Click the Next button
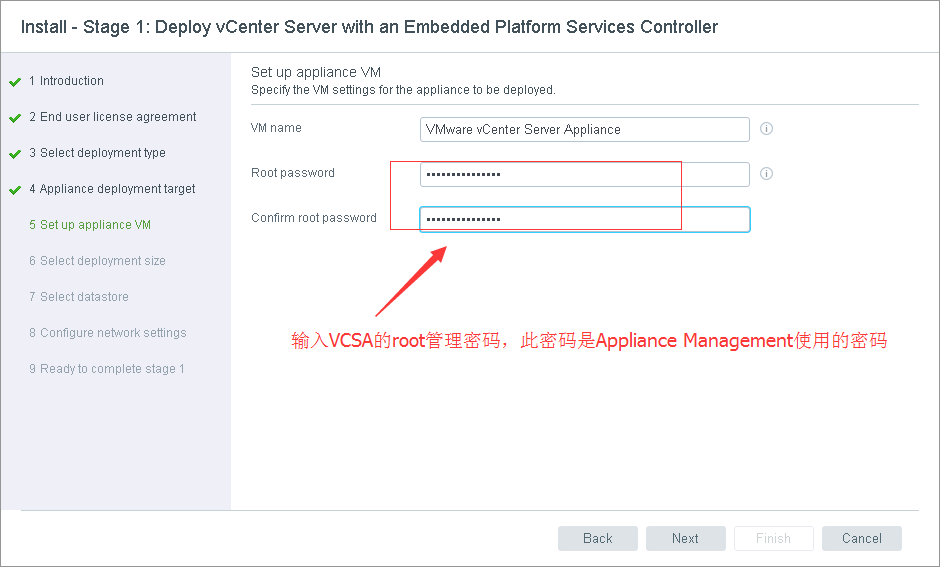Screen dimensions: 940x567 (x=685, y=538)
